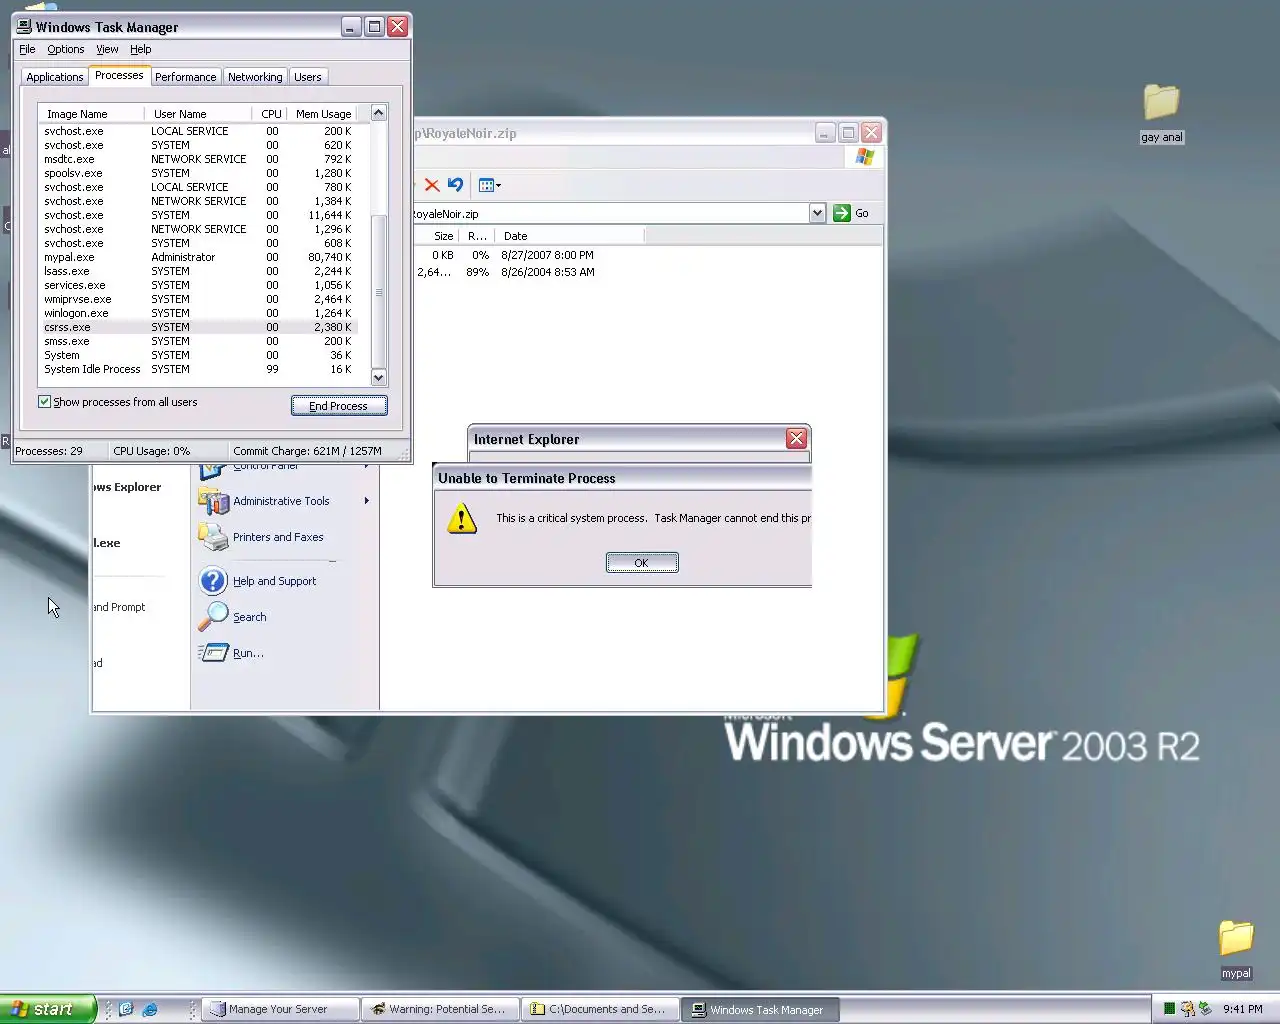Image resolution: width=1280 pixels, height=1024 pixels.
Task: Select the mypal.exe process row
Action: pos(198,257)
